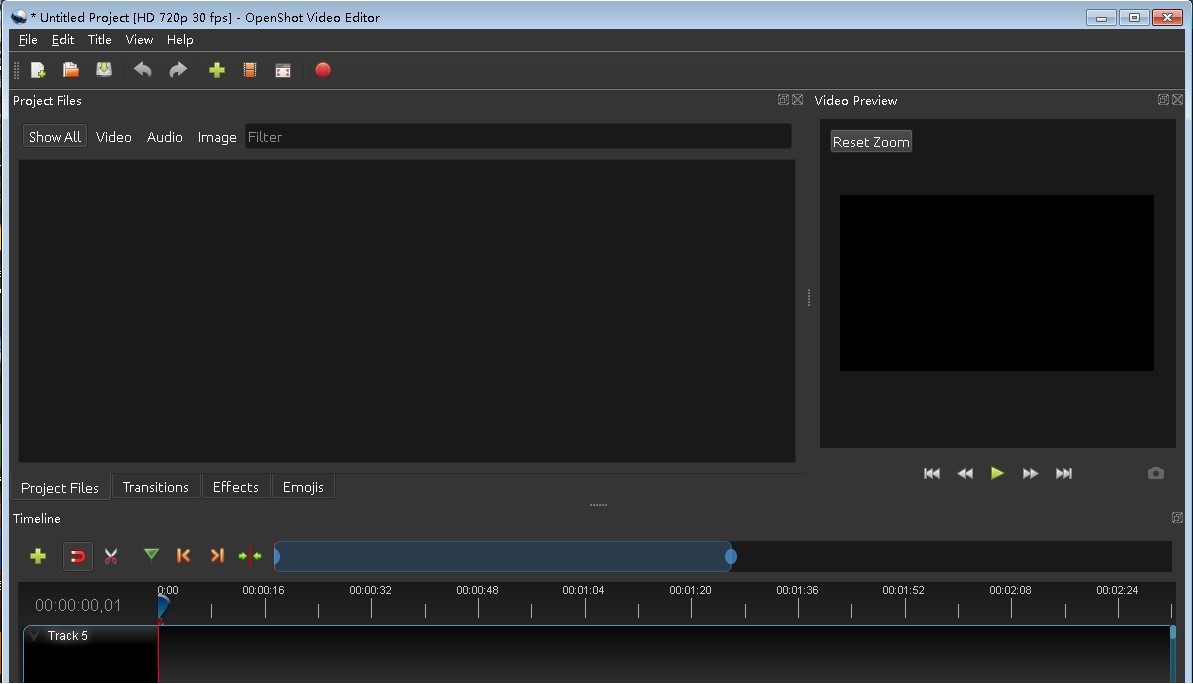1193x684 pixels.
Task: Filter project files by Video
Action: (113, 137)
